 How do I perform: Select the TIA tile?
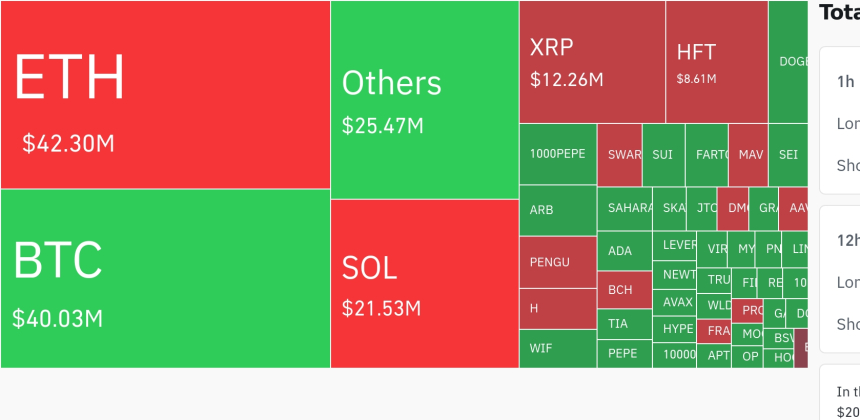click(624, 323)
